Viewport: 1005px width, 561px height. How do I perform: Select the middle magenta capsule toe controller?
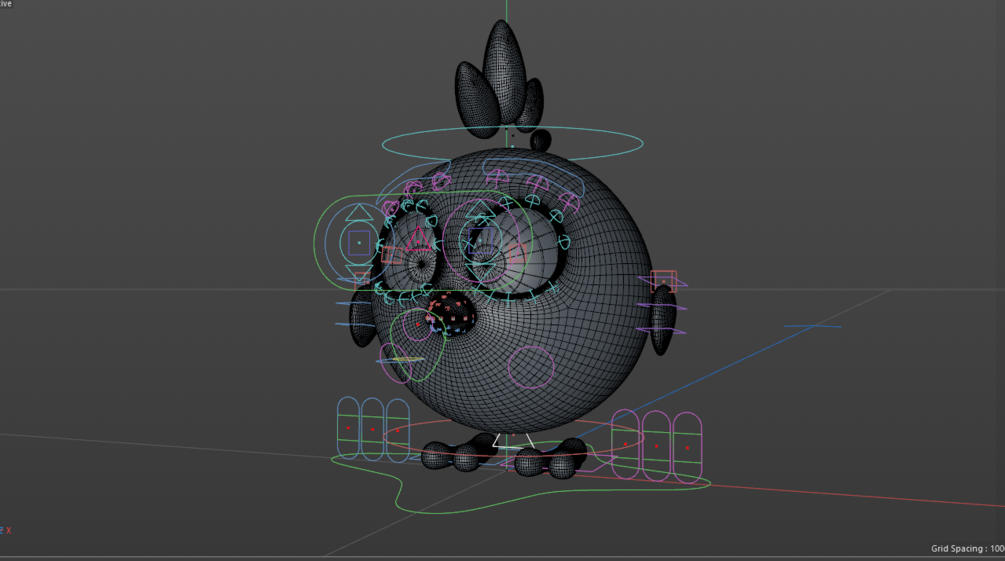point(656,446)
